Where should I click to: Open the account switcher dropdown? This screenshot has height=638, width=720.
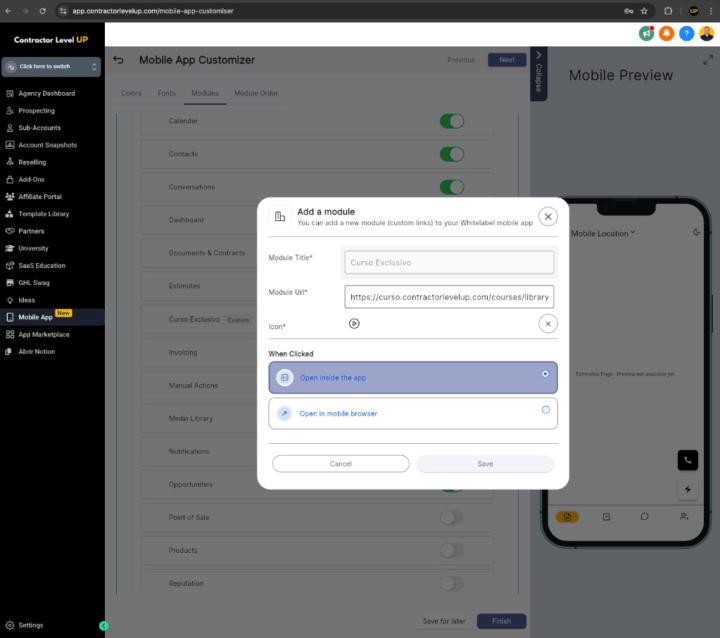(52, 67)
